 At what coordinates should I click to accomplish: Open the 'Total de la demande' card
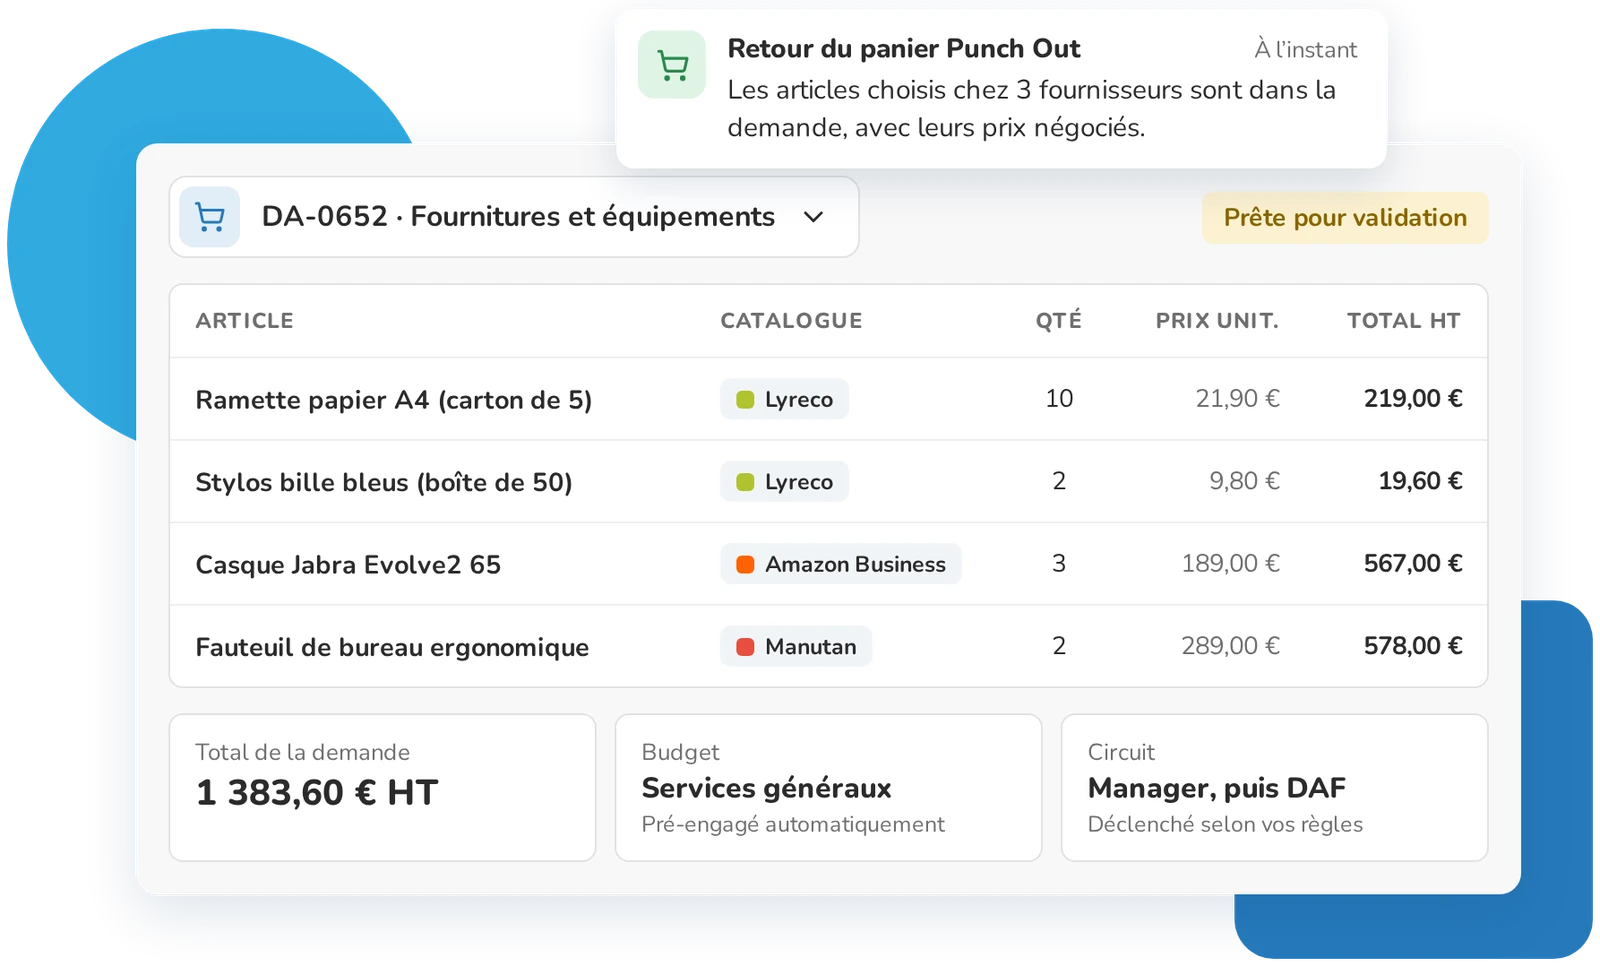tap(382, 787)
